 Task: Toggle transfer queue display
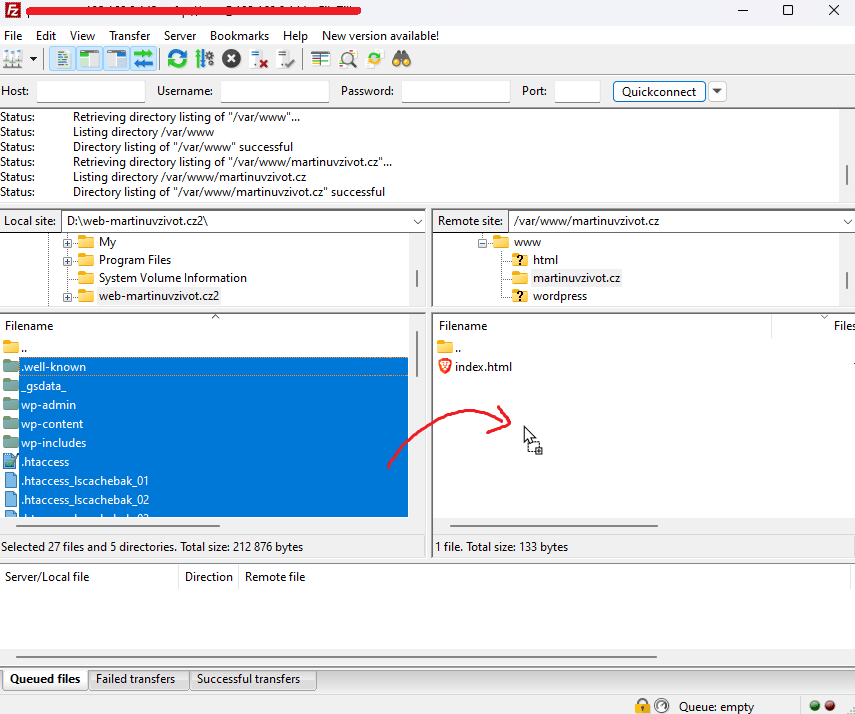tap(144, 59)
